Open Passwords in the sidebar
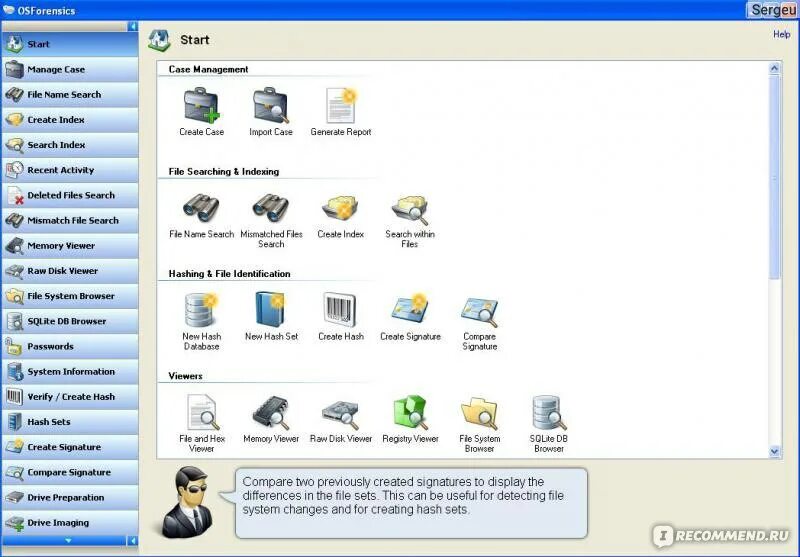This screenshot has height=557, width=800. click(70, 346)
